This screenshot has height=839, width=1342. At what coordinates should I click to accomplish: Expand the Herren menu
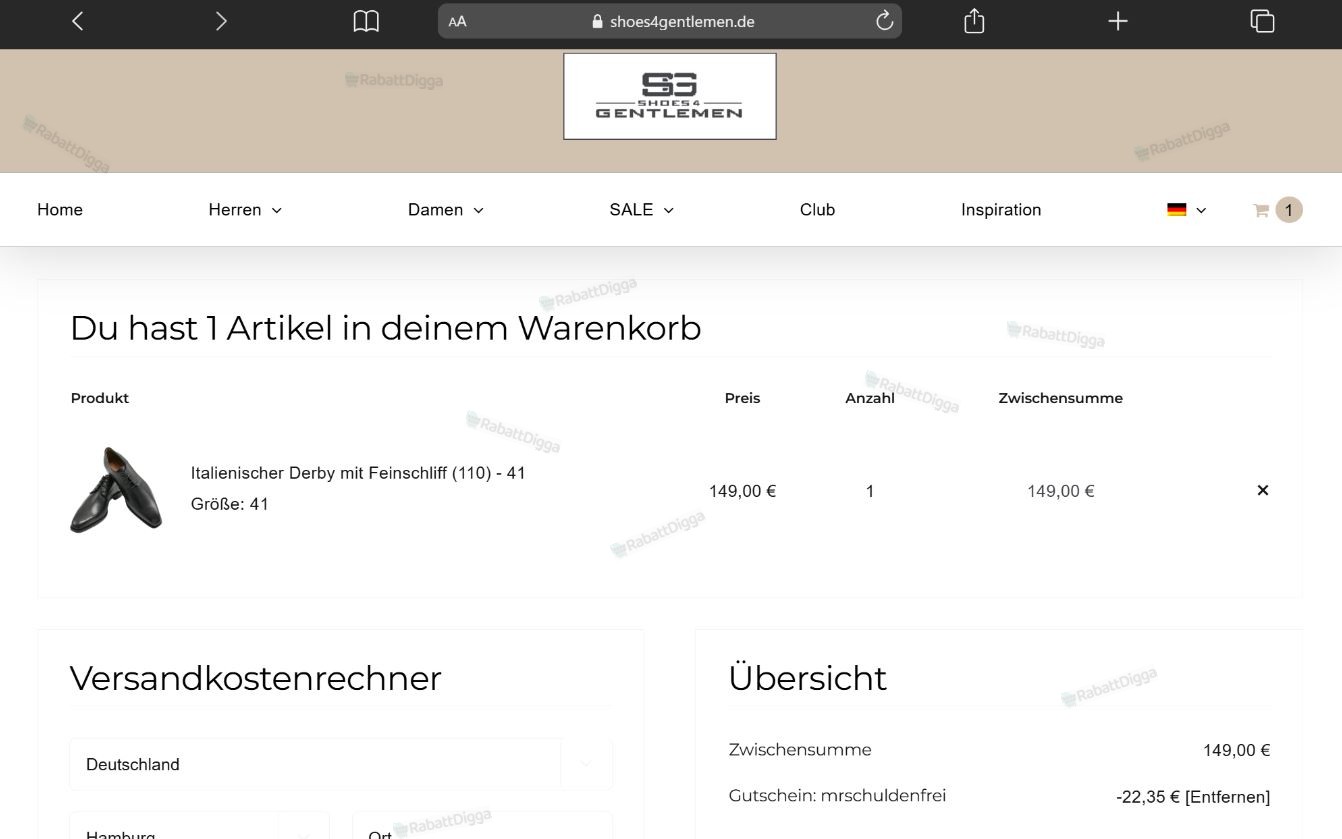coord(245,210)
